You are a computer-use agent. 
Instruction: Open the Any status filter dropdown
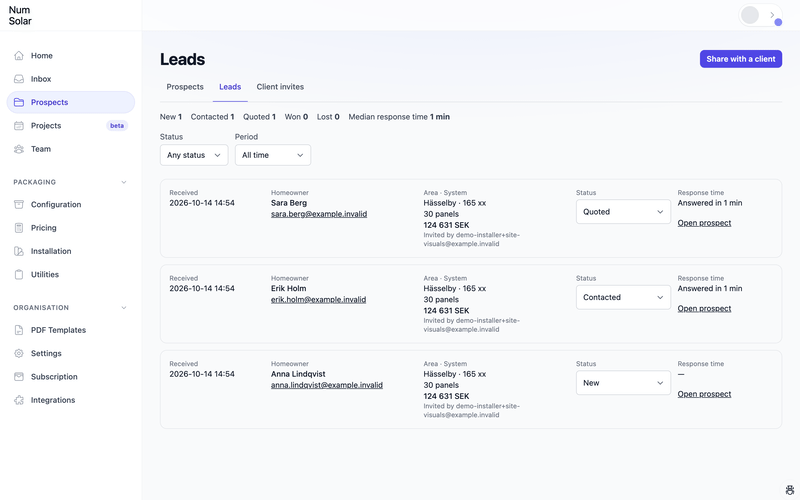[194, 155]
